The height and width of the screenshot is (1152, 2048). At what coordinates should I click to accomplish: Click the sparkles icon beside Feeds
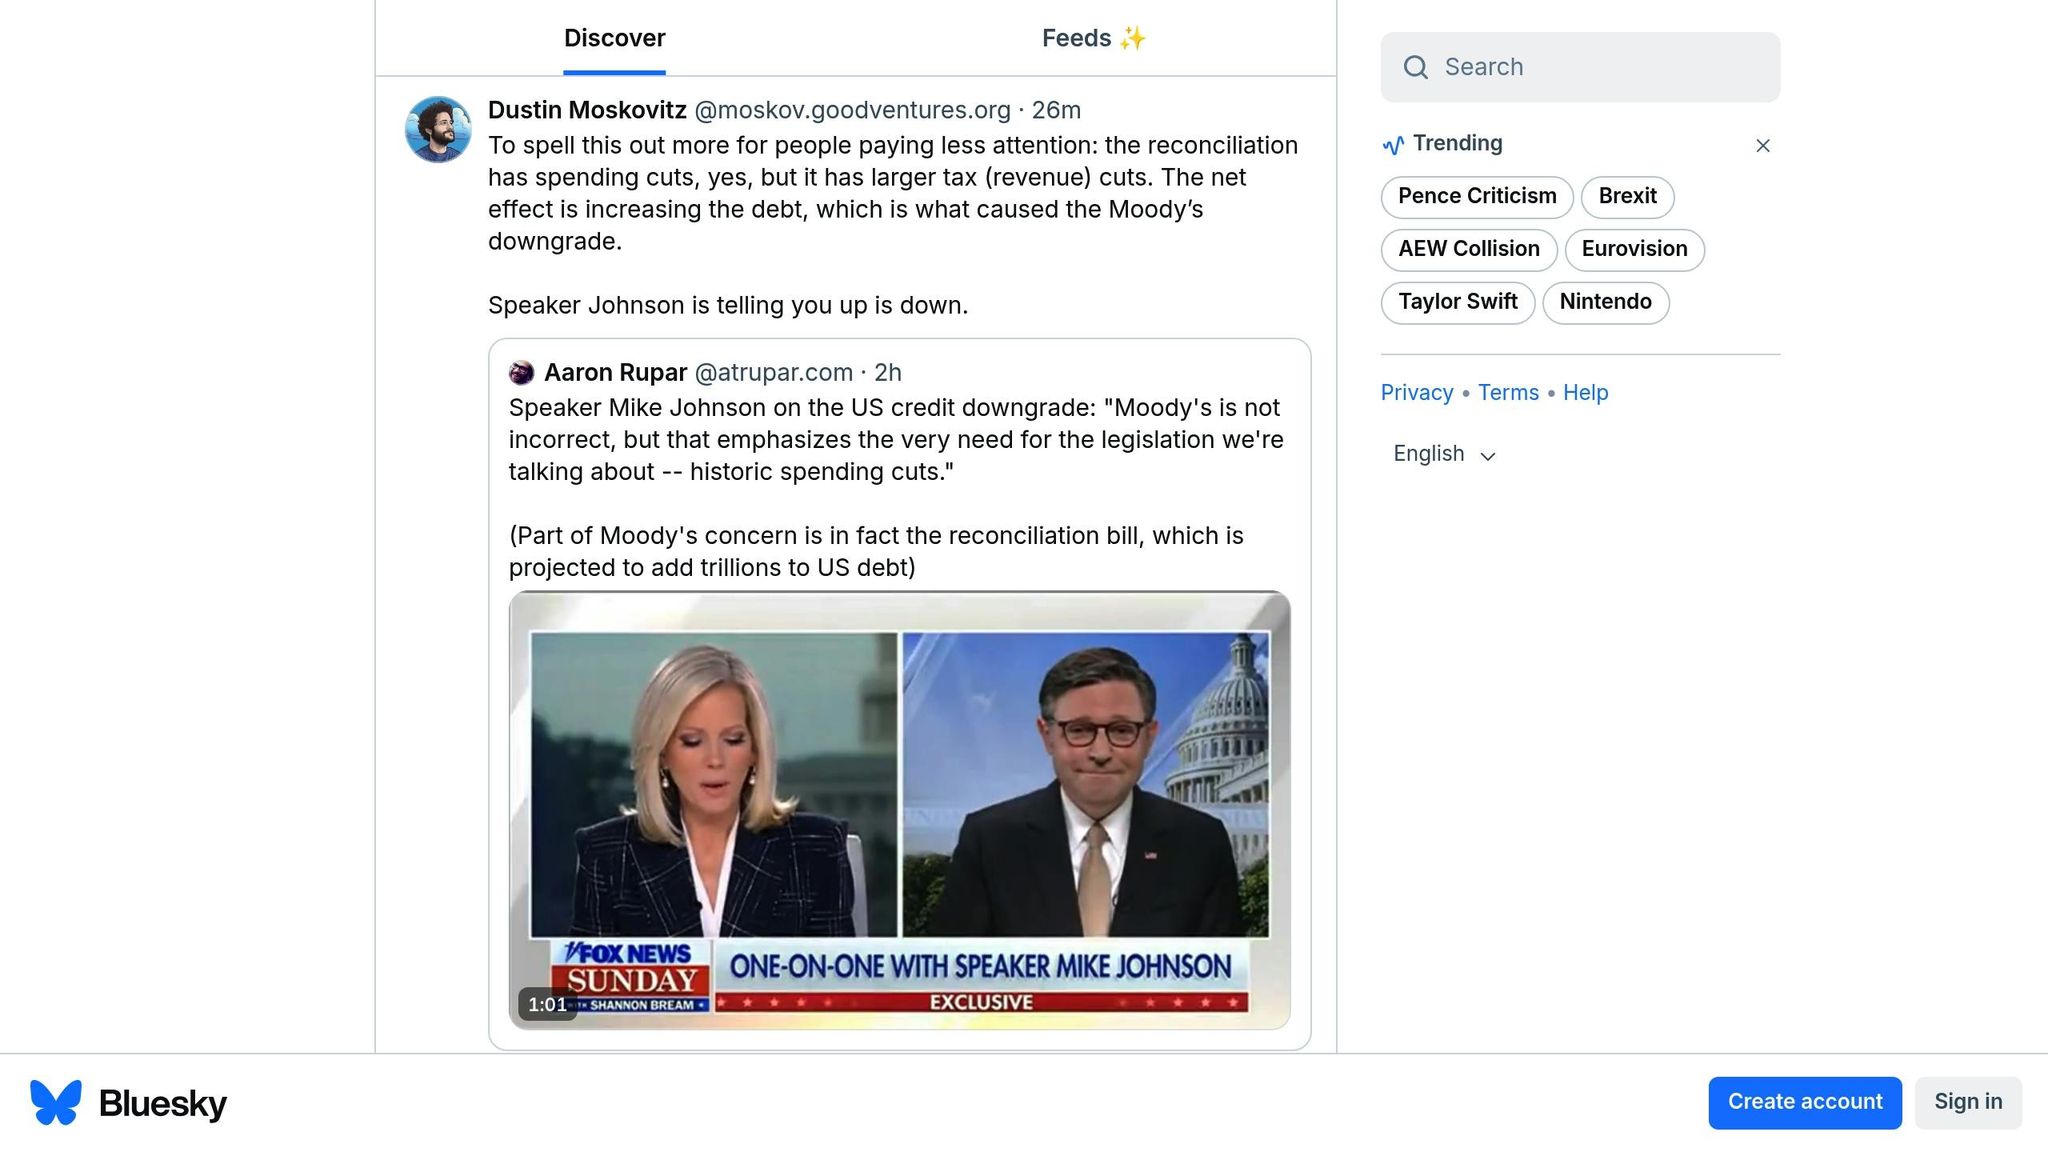(1133, 38)
